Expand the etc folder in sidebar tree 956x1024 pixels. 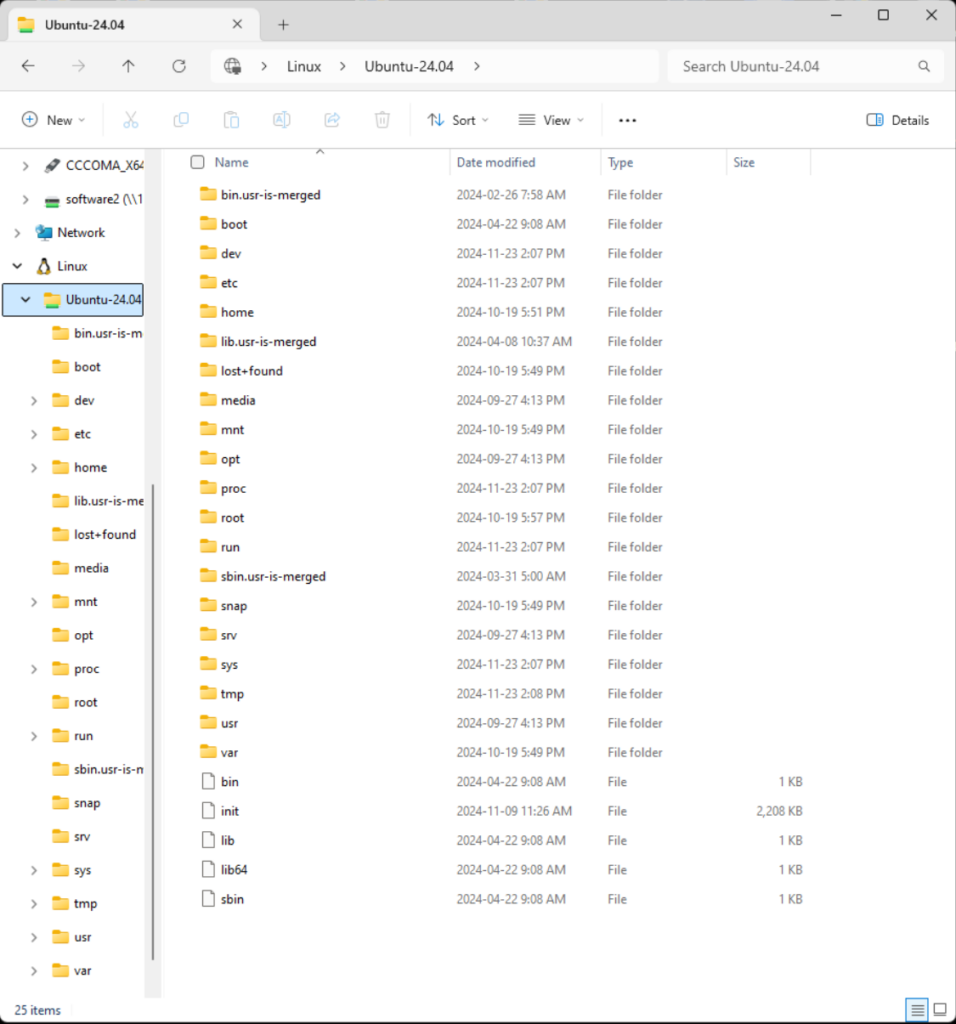[34, 434]
